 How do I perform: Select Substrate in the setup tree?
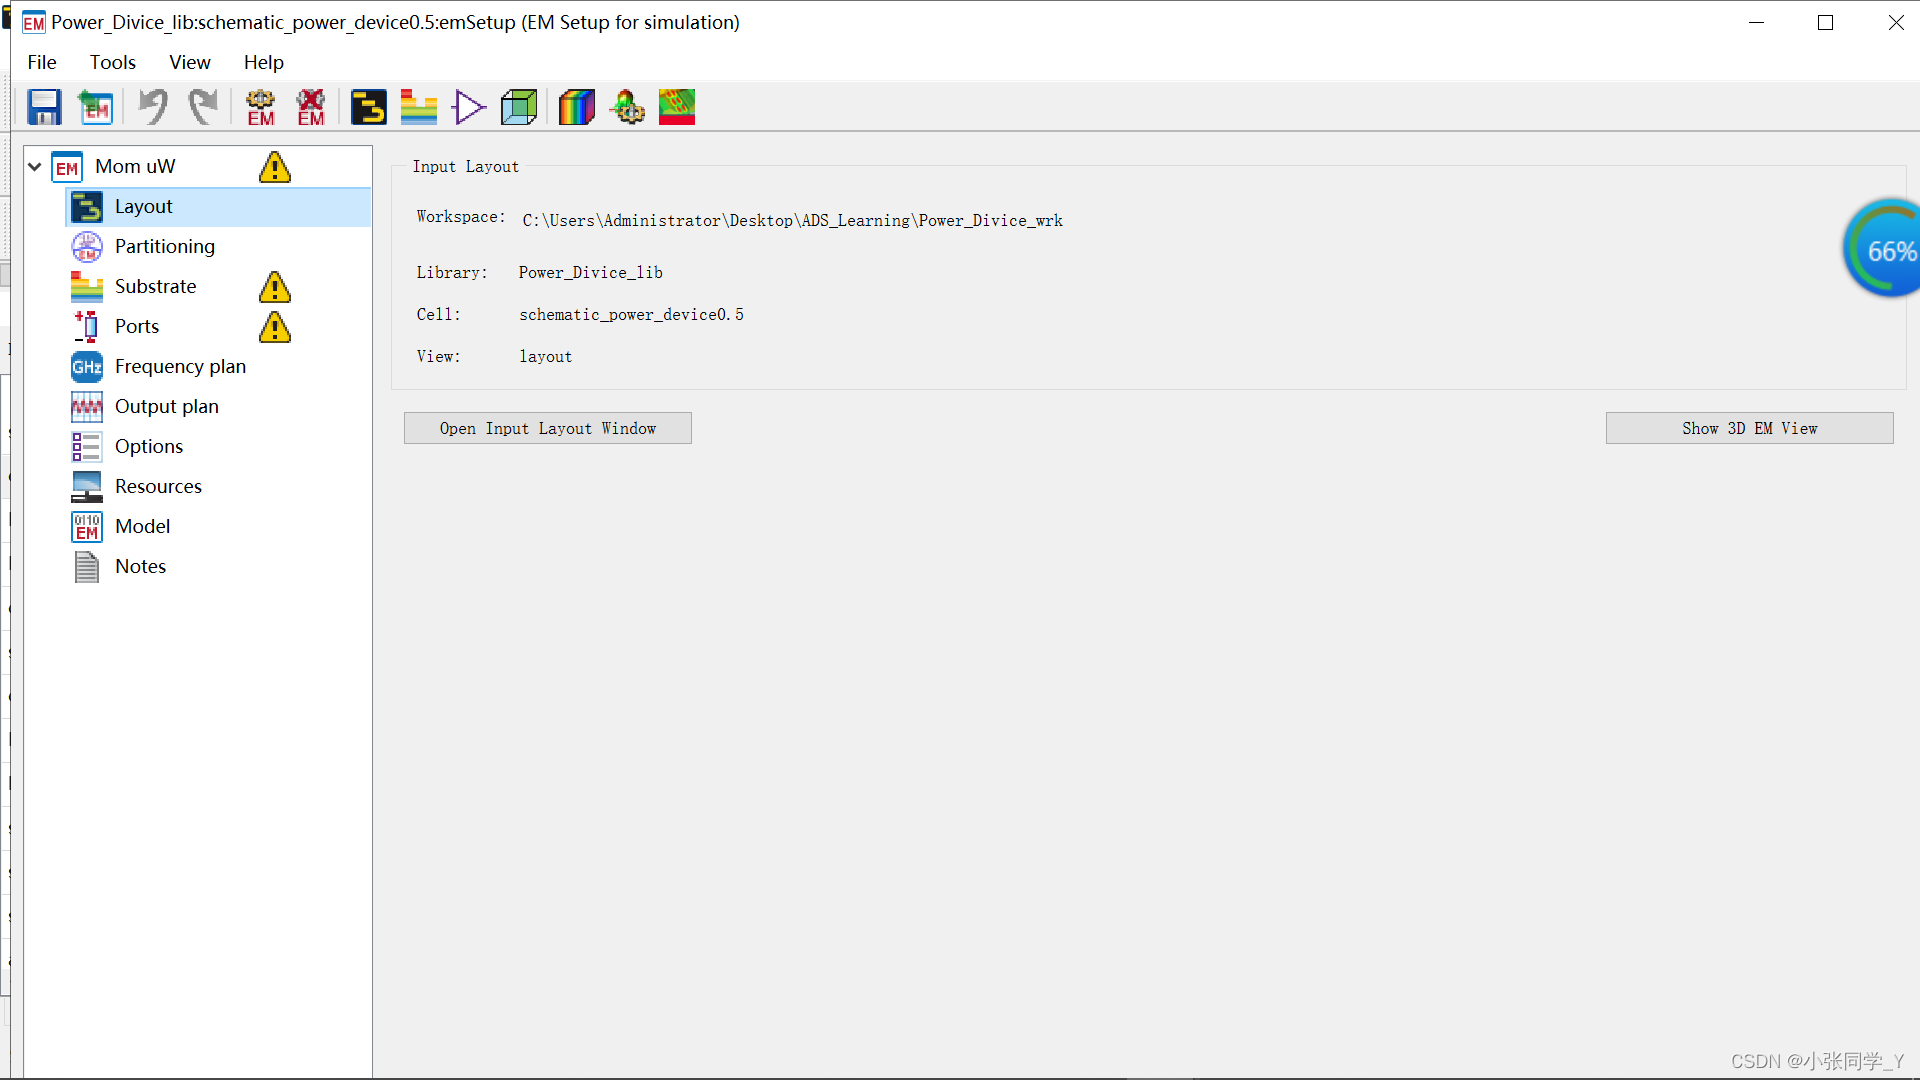pos(155,287)
